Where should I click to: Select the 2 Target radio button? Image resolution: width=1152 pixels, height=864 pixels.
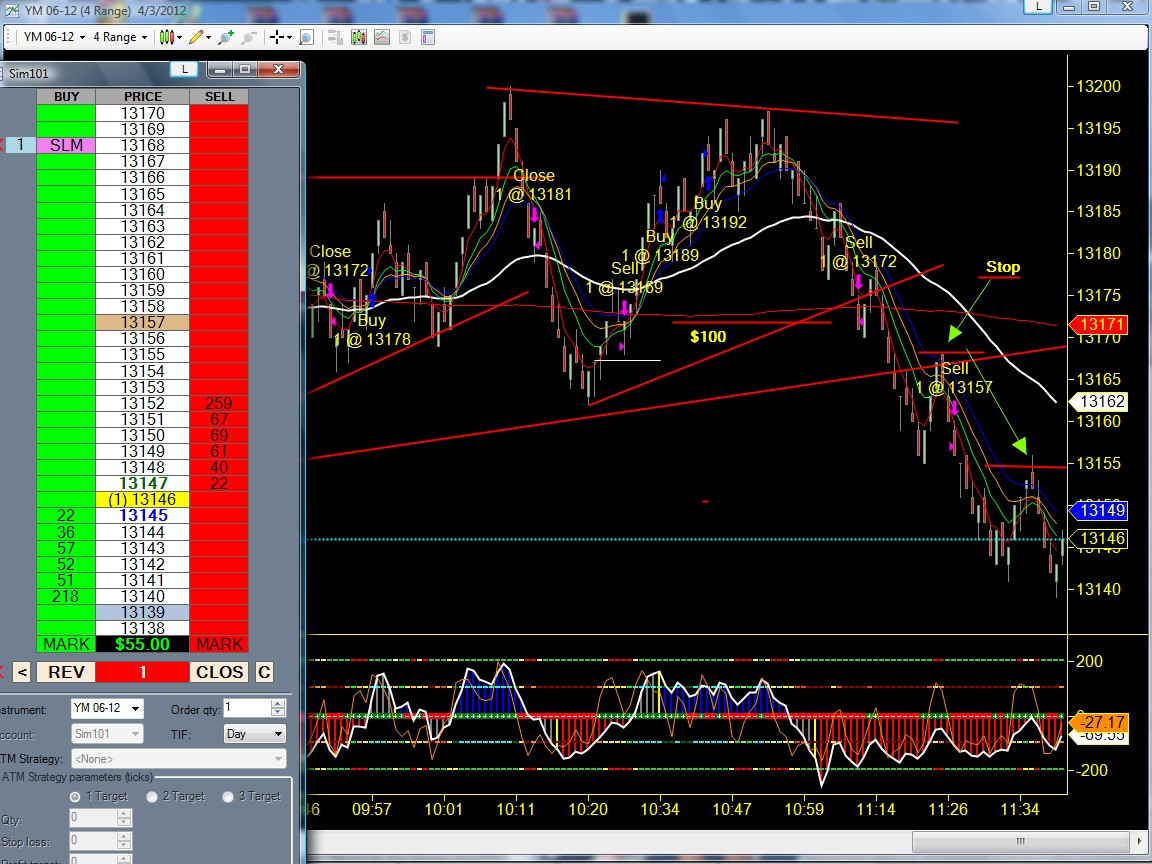(x=152, y=796)
